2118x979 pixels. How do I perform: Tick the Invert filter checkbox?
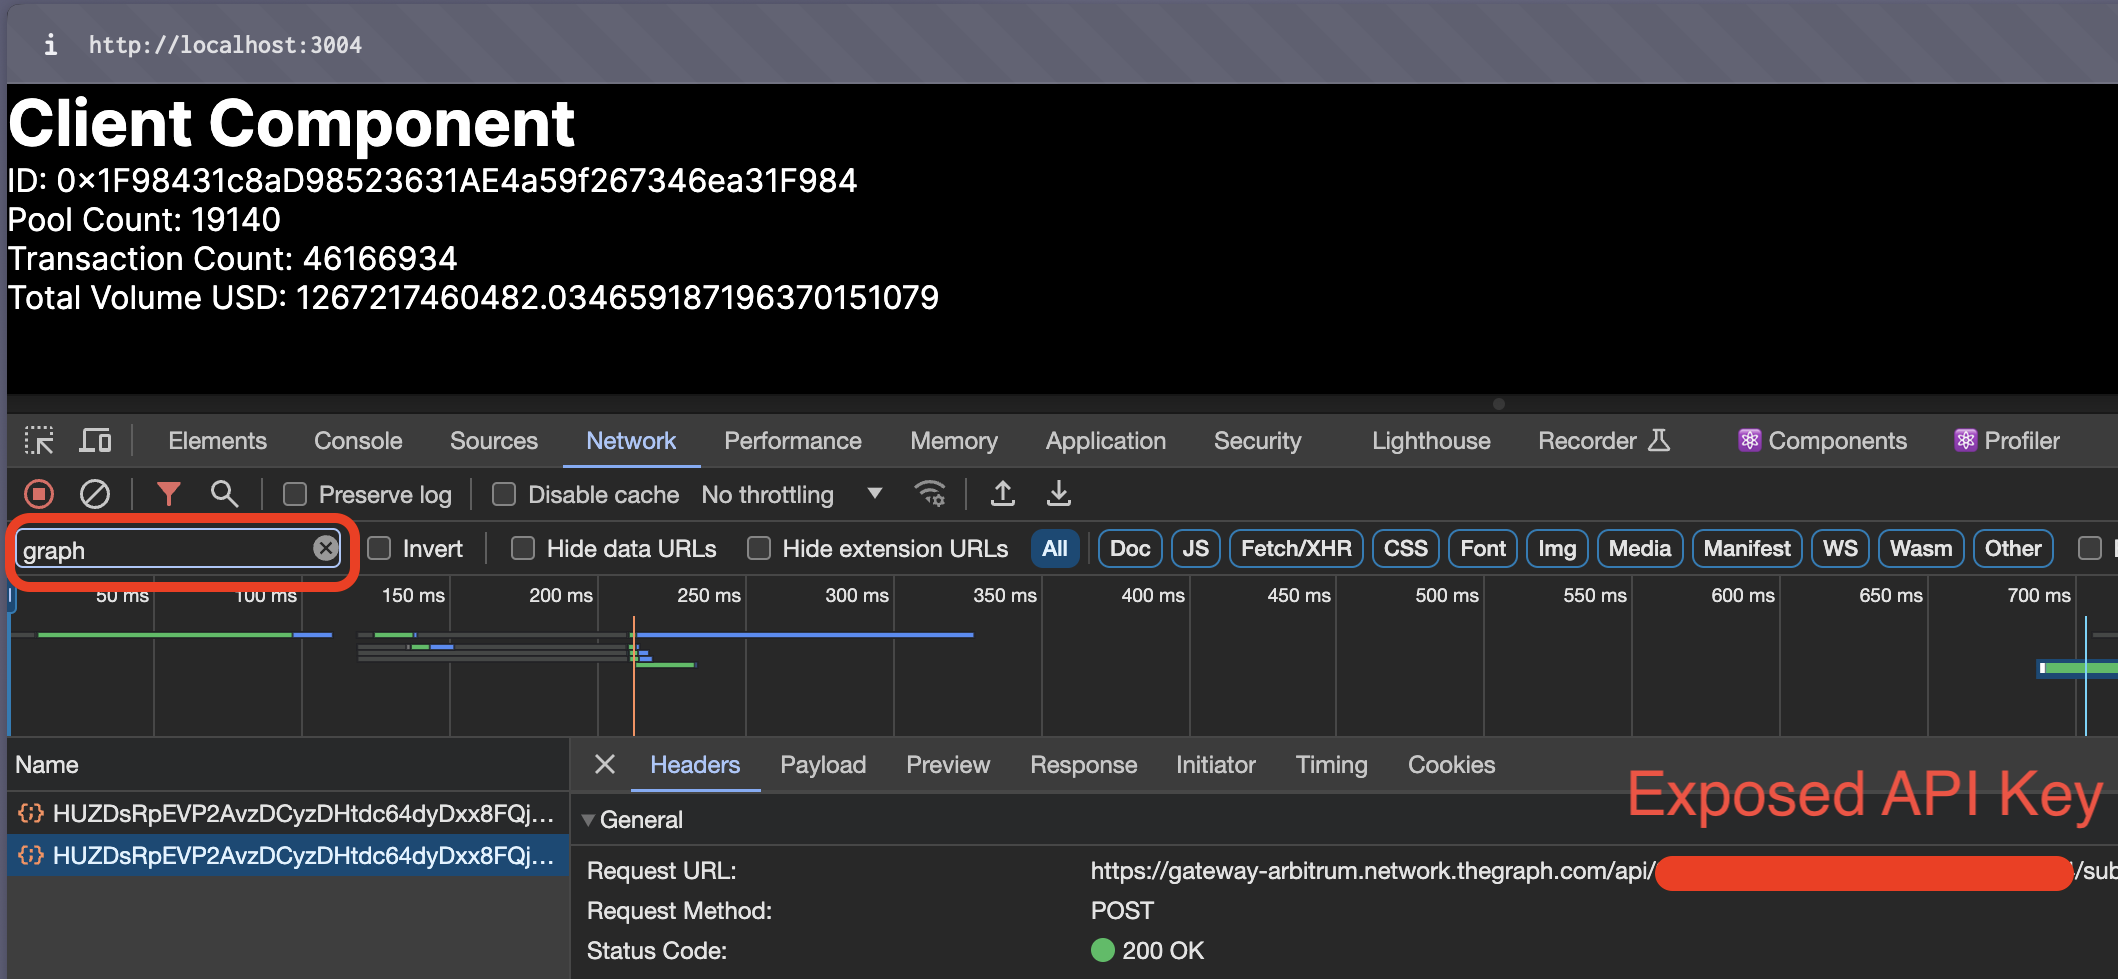tap(379, 549)
